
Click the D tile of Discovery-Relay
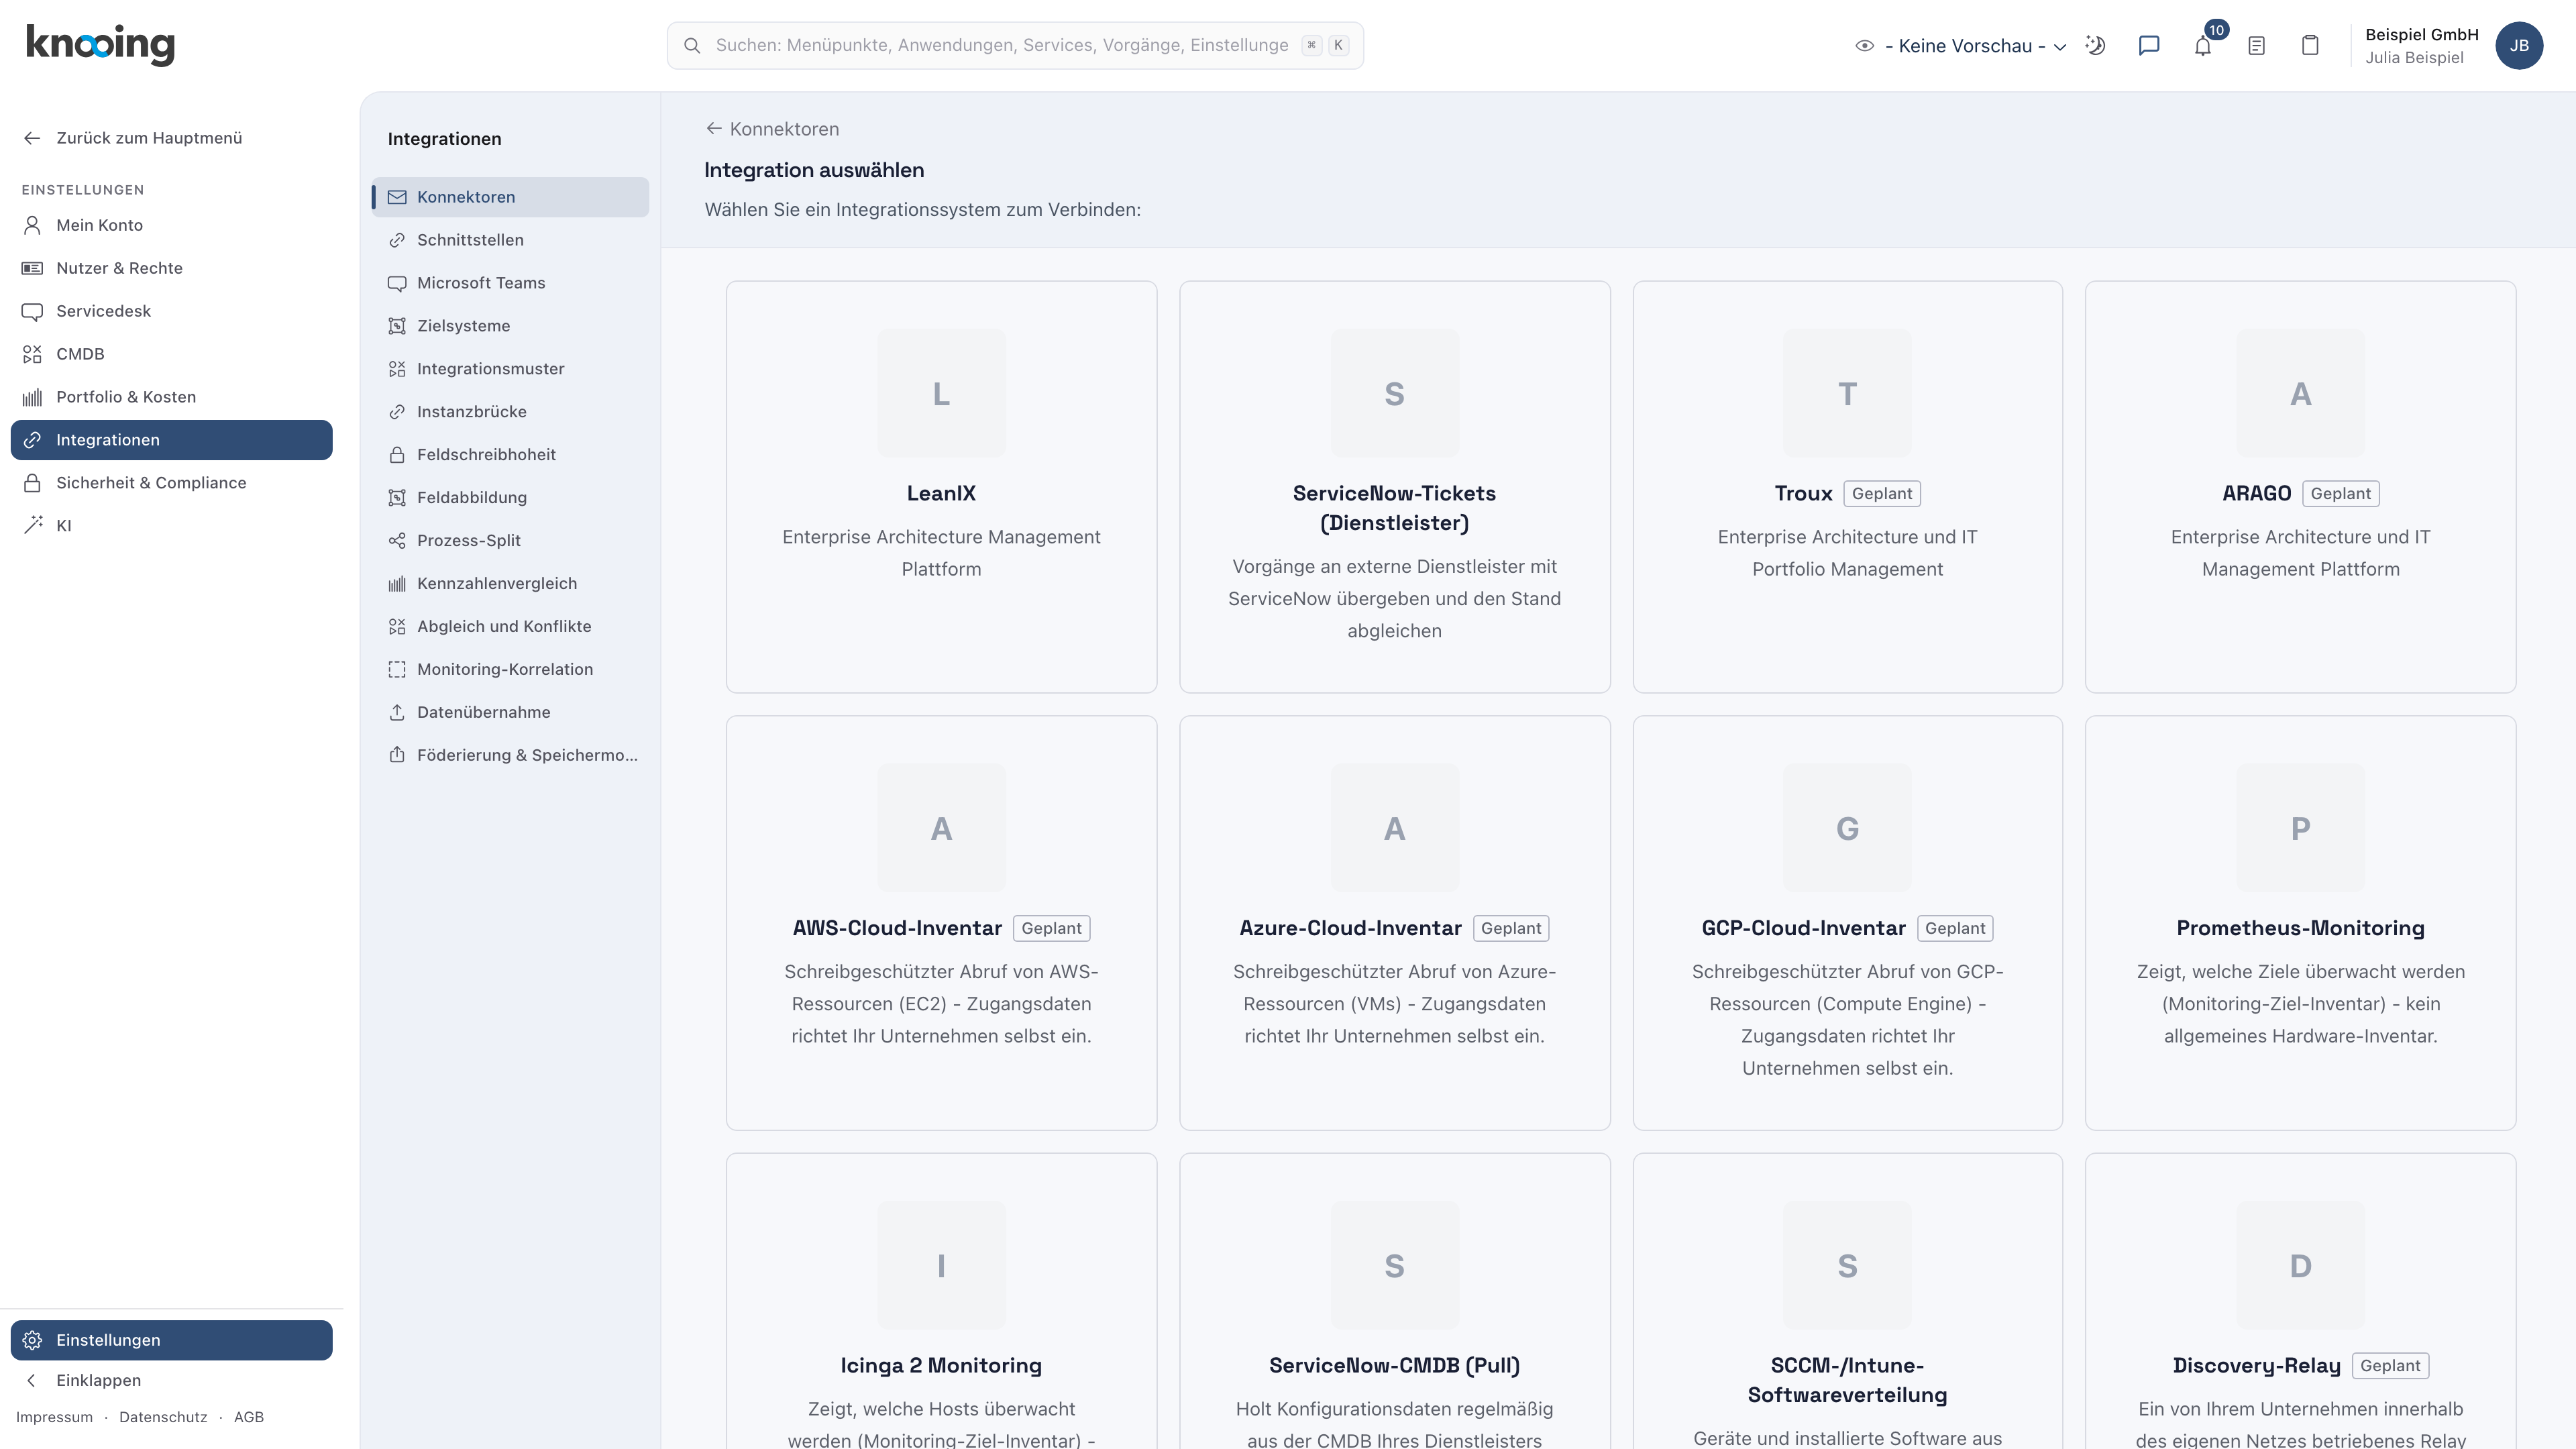(x=2300, y=1266)
